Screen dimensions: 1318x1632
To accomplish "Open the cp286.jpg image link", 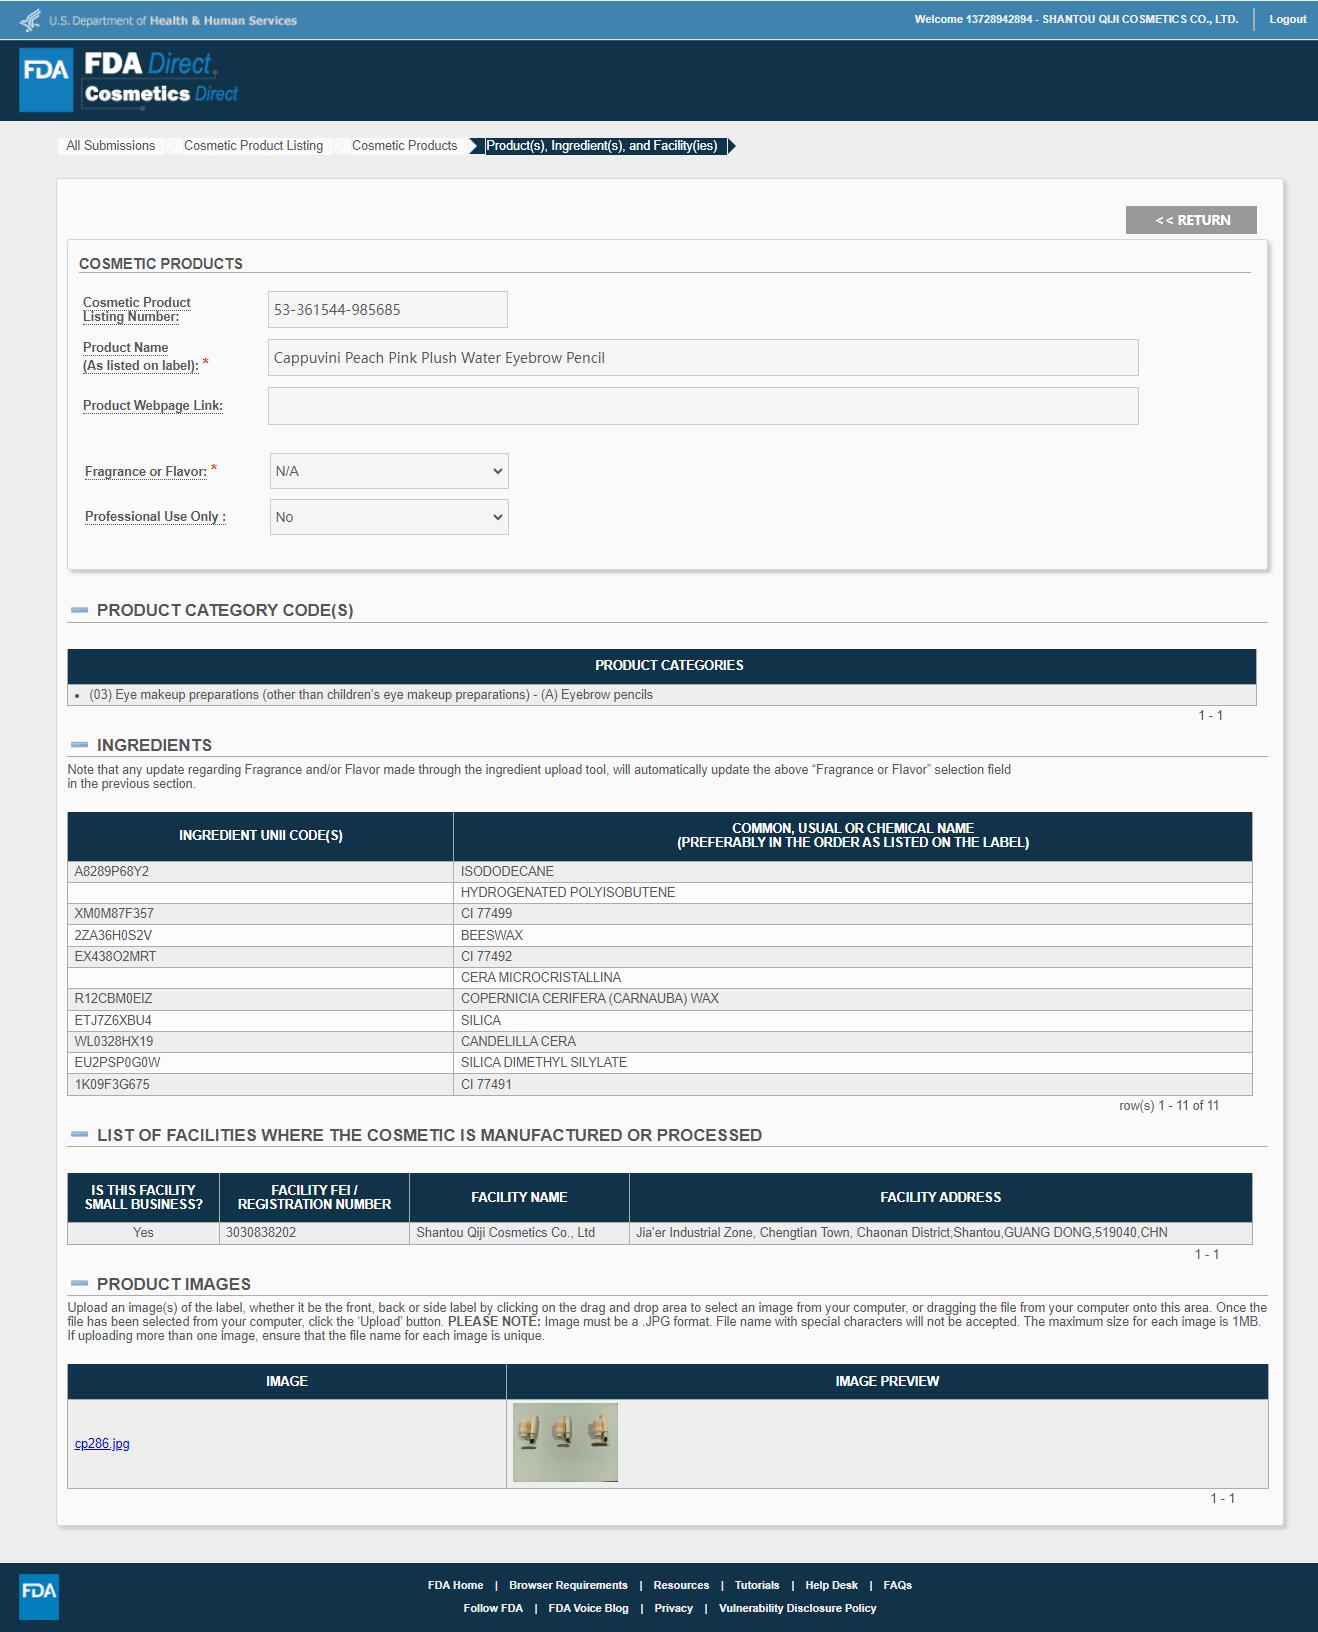I will [102, 1443].
